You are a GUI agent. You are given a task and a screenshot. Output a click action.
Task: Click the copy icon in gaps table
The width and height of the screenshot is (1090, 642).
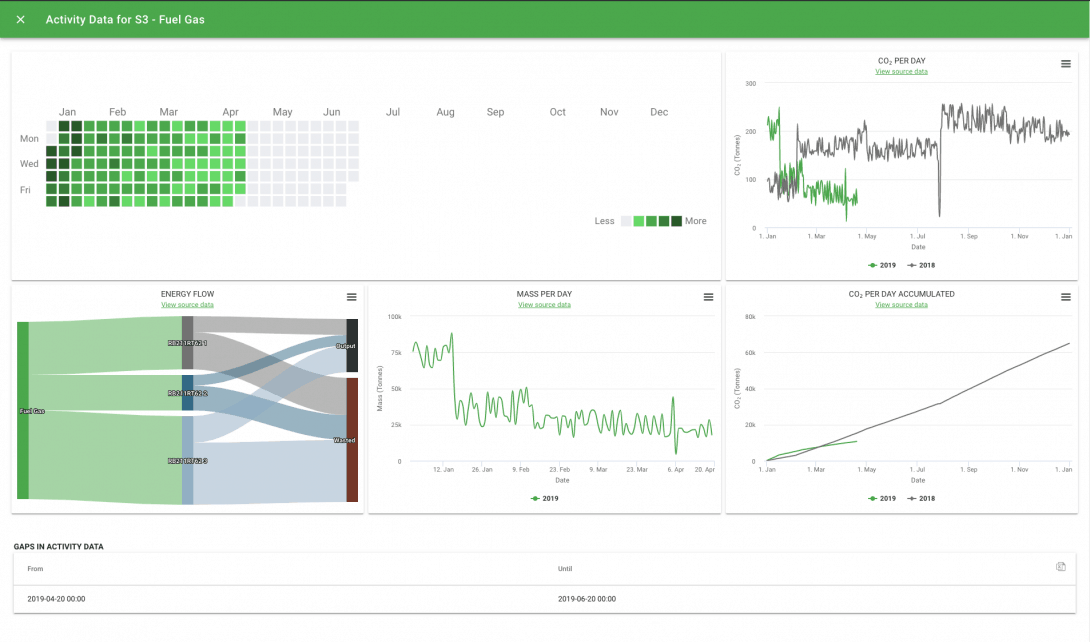tap(1061, 567)
